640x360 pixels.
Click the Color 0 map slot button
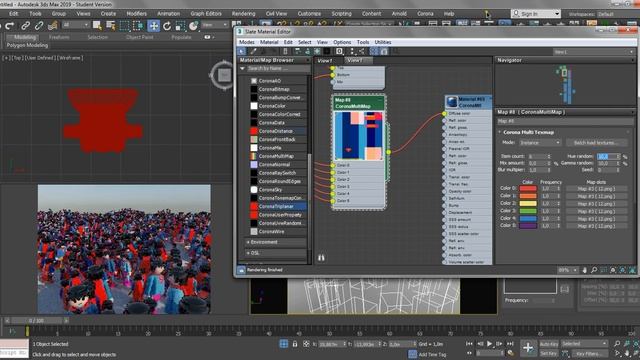coord(596,189)
